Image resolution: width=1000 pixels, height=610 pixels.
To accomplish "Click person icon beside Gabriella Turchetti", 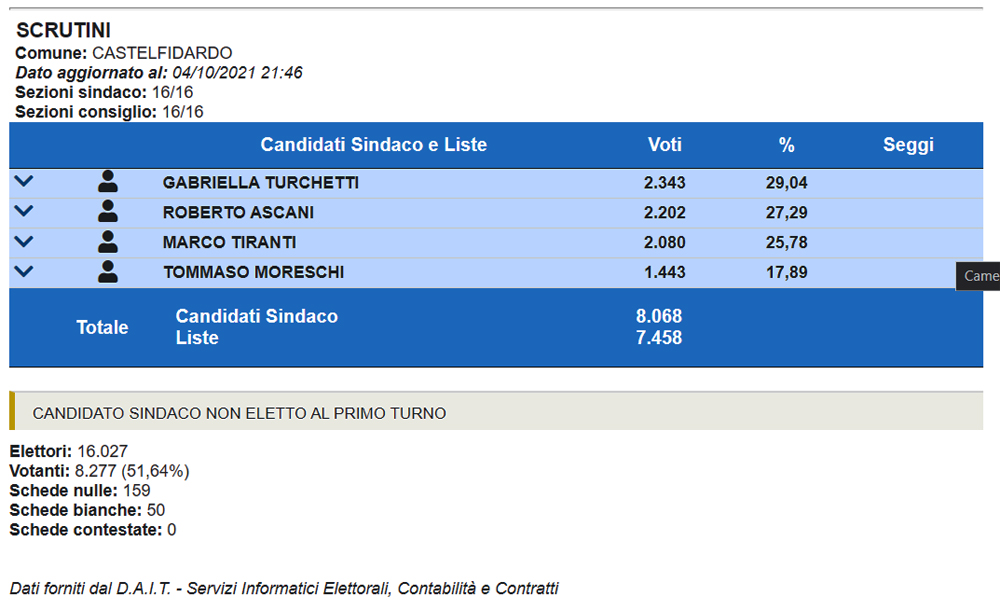I will coord(108,182).
